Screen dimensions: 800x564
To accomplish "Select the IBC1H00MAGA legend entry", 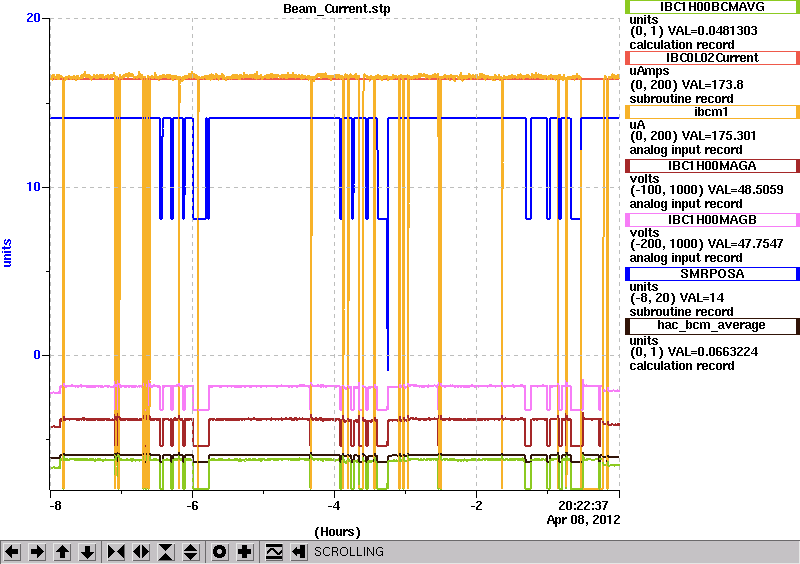I will (712, 166).
